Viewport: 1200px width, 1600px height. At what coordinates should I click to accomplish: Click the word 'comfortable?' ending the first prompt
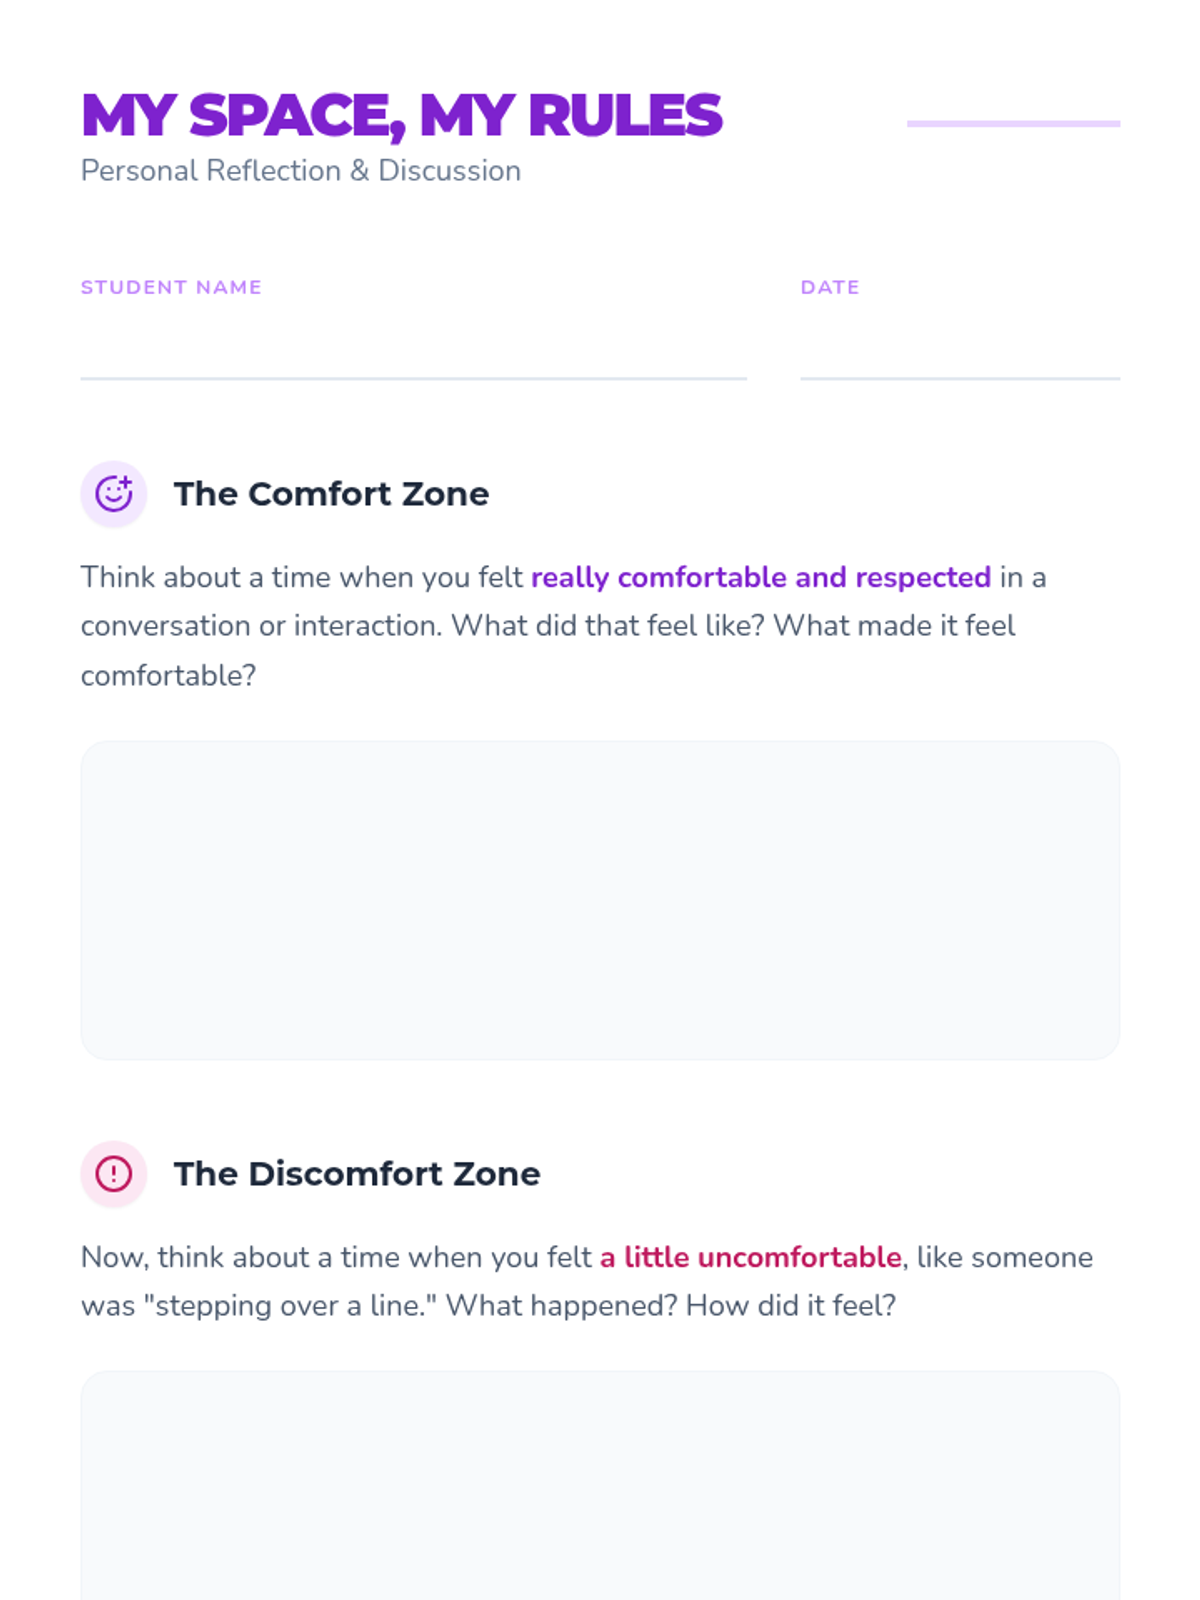(168, 676)
